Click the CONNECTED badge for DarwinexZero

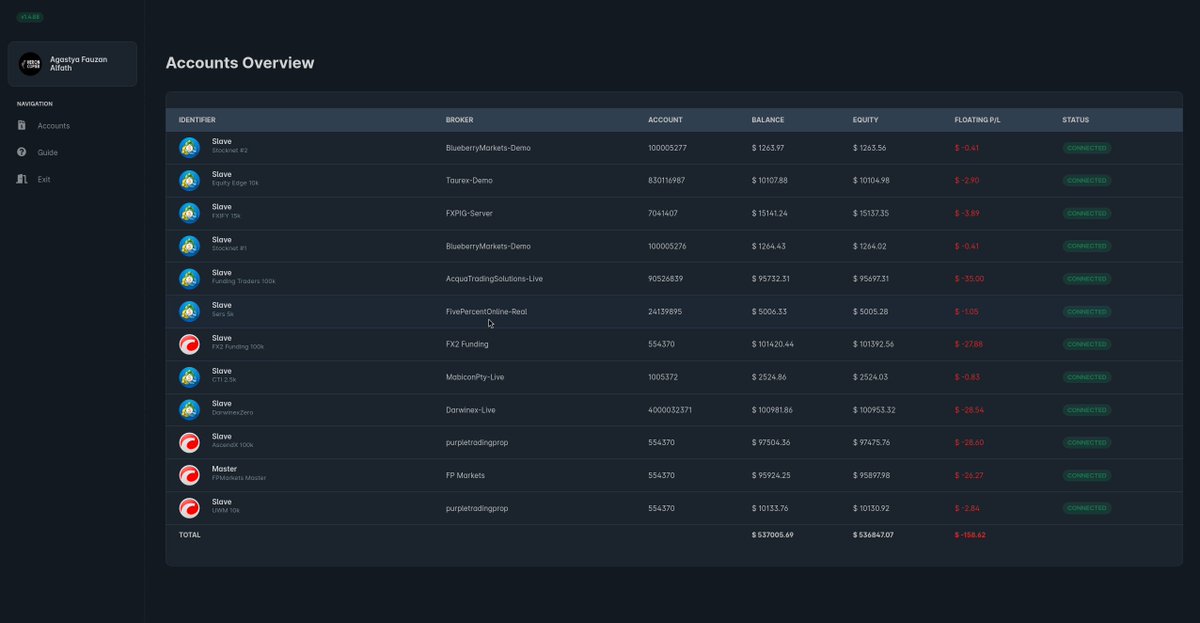click(x=1086, y=410)
